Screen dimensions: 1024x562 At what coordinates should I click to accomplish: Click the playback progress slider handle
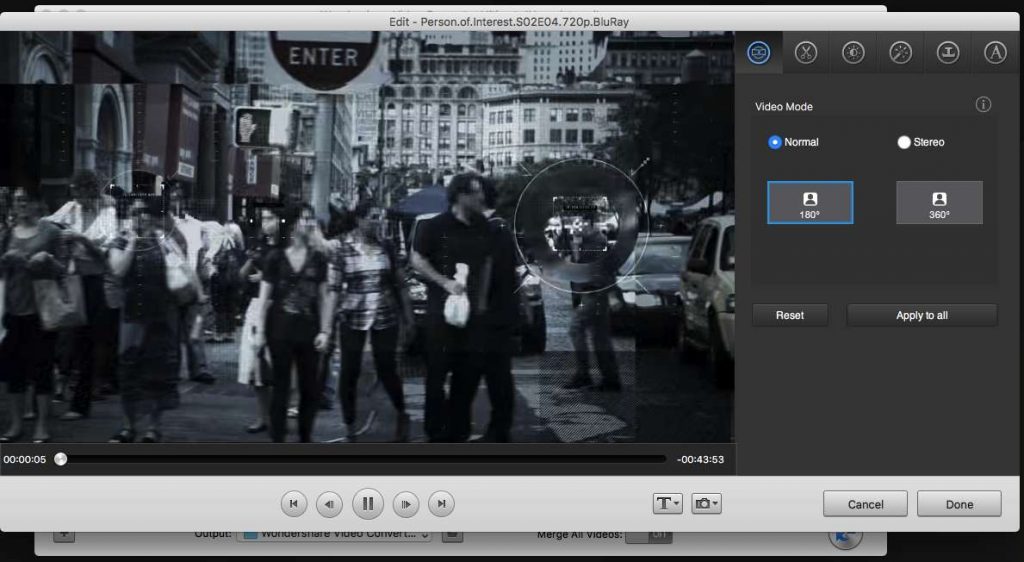point(61,459)
